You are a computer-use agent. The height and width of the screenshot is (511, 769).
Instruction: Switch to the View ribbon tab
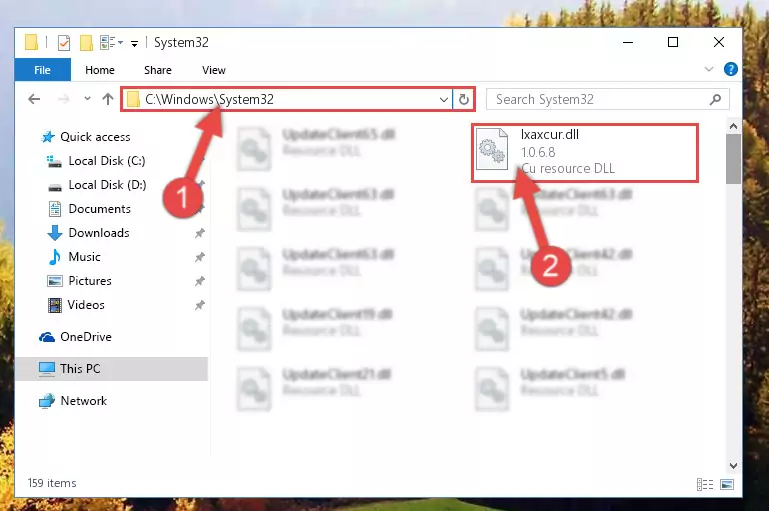pos(214,70)
